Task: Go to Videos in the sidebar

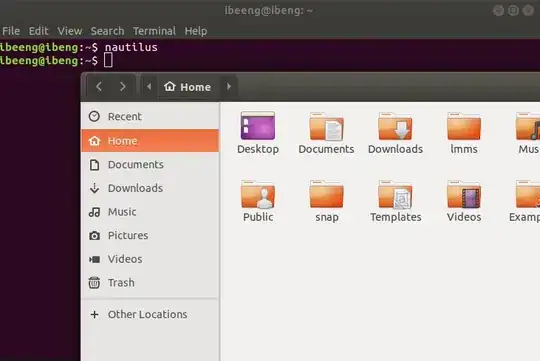Action: coord(150,259)
